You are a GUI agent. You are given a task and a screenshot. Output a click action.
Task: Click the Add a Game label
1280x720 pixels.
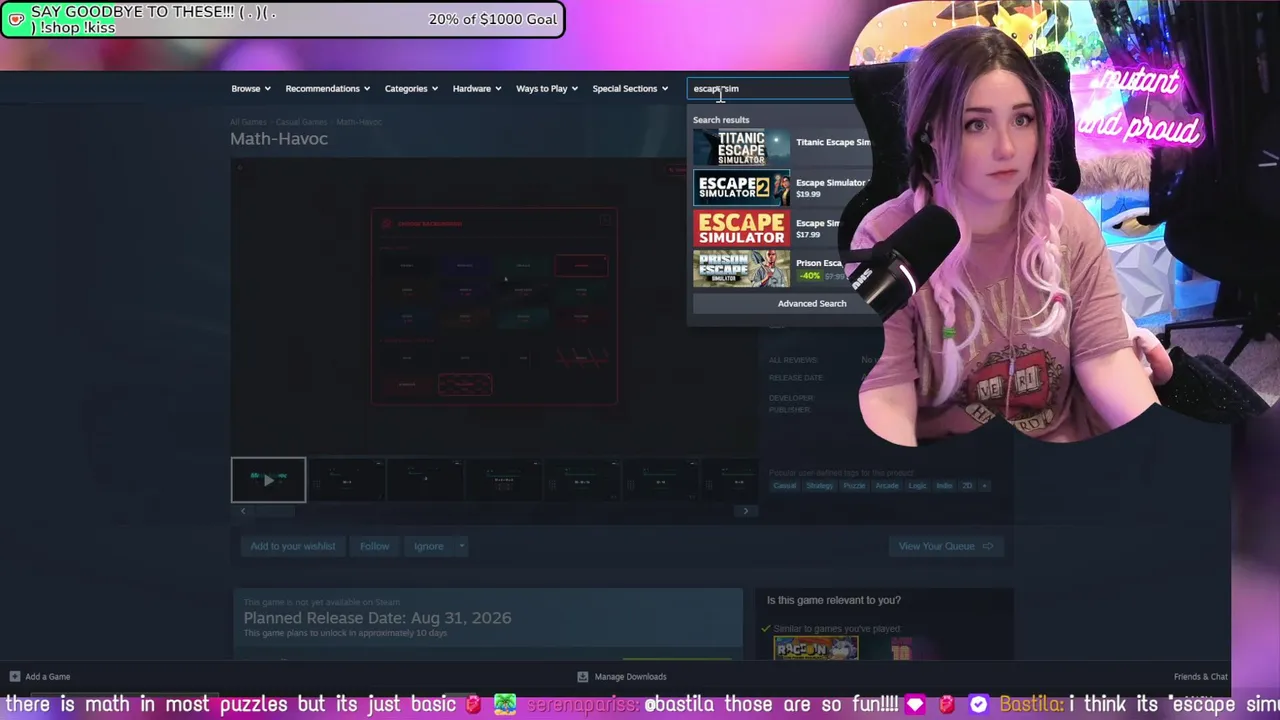(48, 677)
